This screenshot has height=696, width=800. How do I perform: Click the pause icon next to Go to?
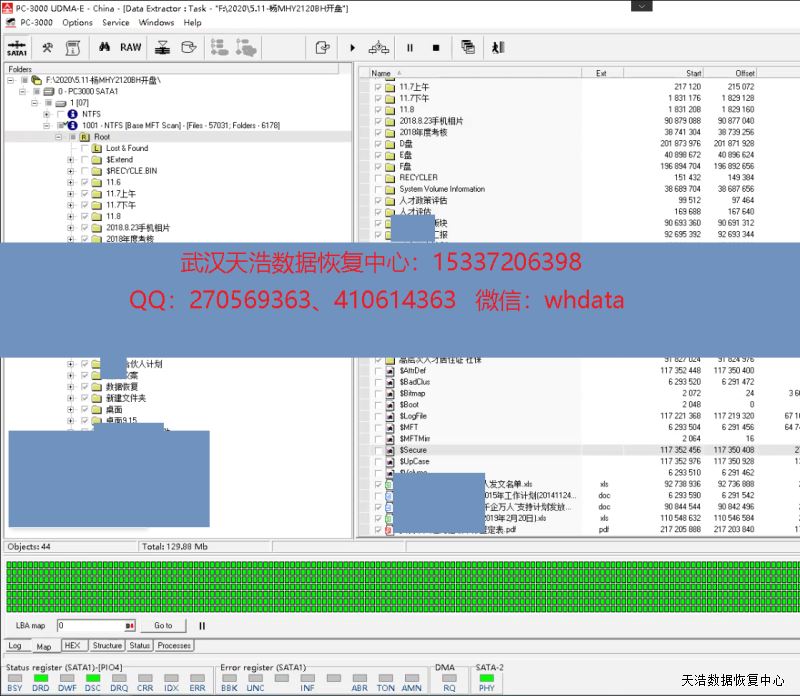[x=202, y=626]
